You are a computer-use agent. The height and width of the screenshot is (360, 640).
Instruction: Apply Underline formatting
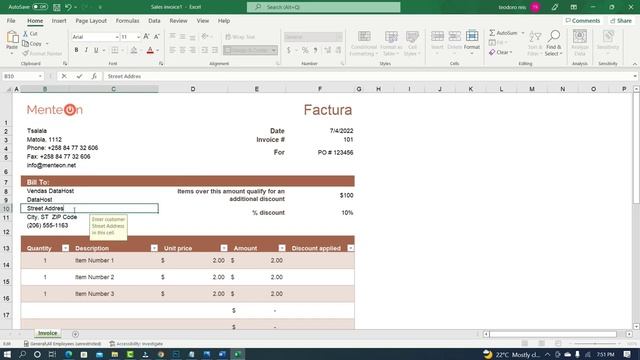click(96, 50)
